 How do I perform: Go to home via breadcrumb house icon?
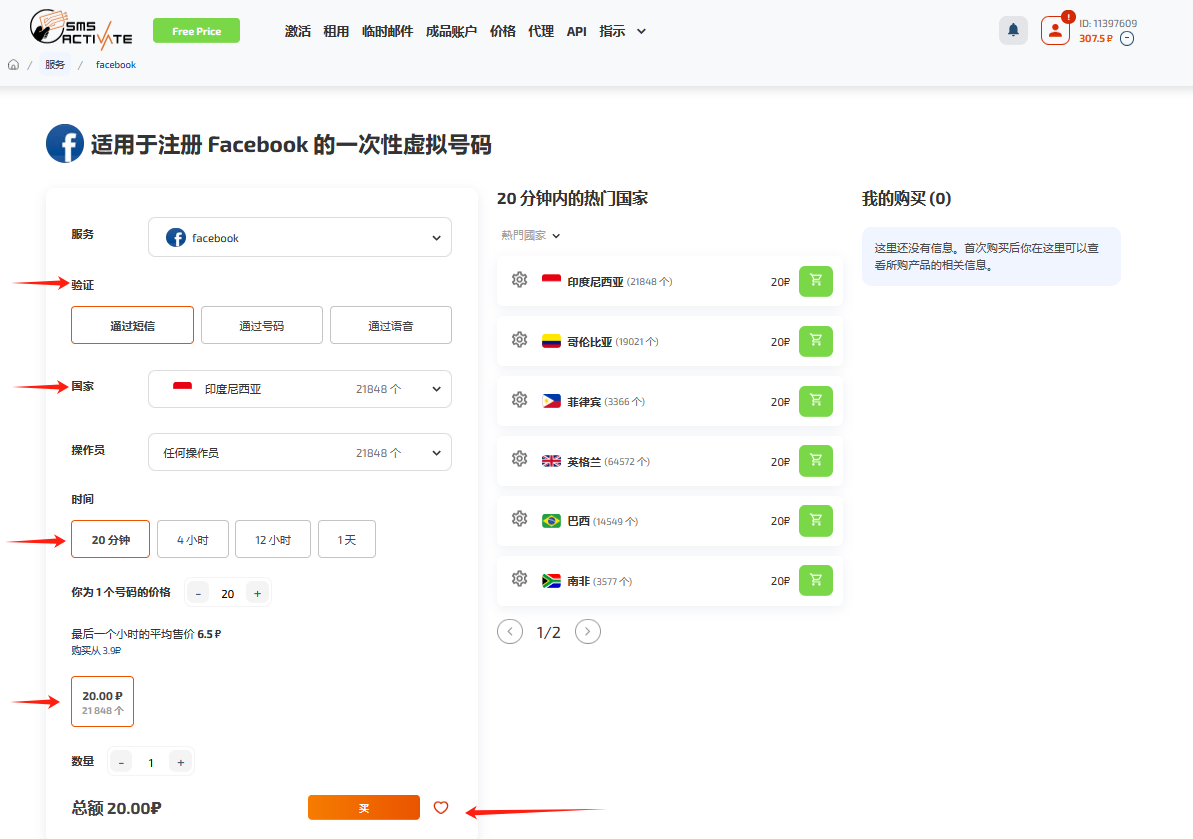click(x=13, y=65)
